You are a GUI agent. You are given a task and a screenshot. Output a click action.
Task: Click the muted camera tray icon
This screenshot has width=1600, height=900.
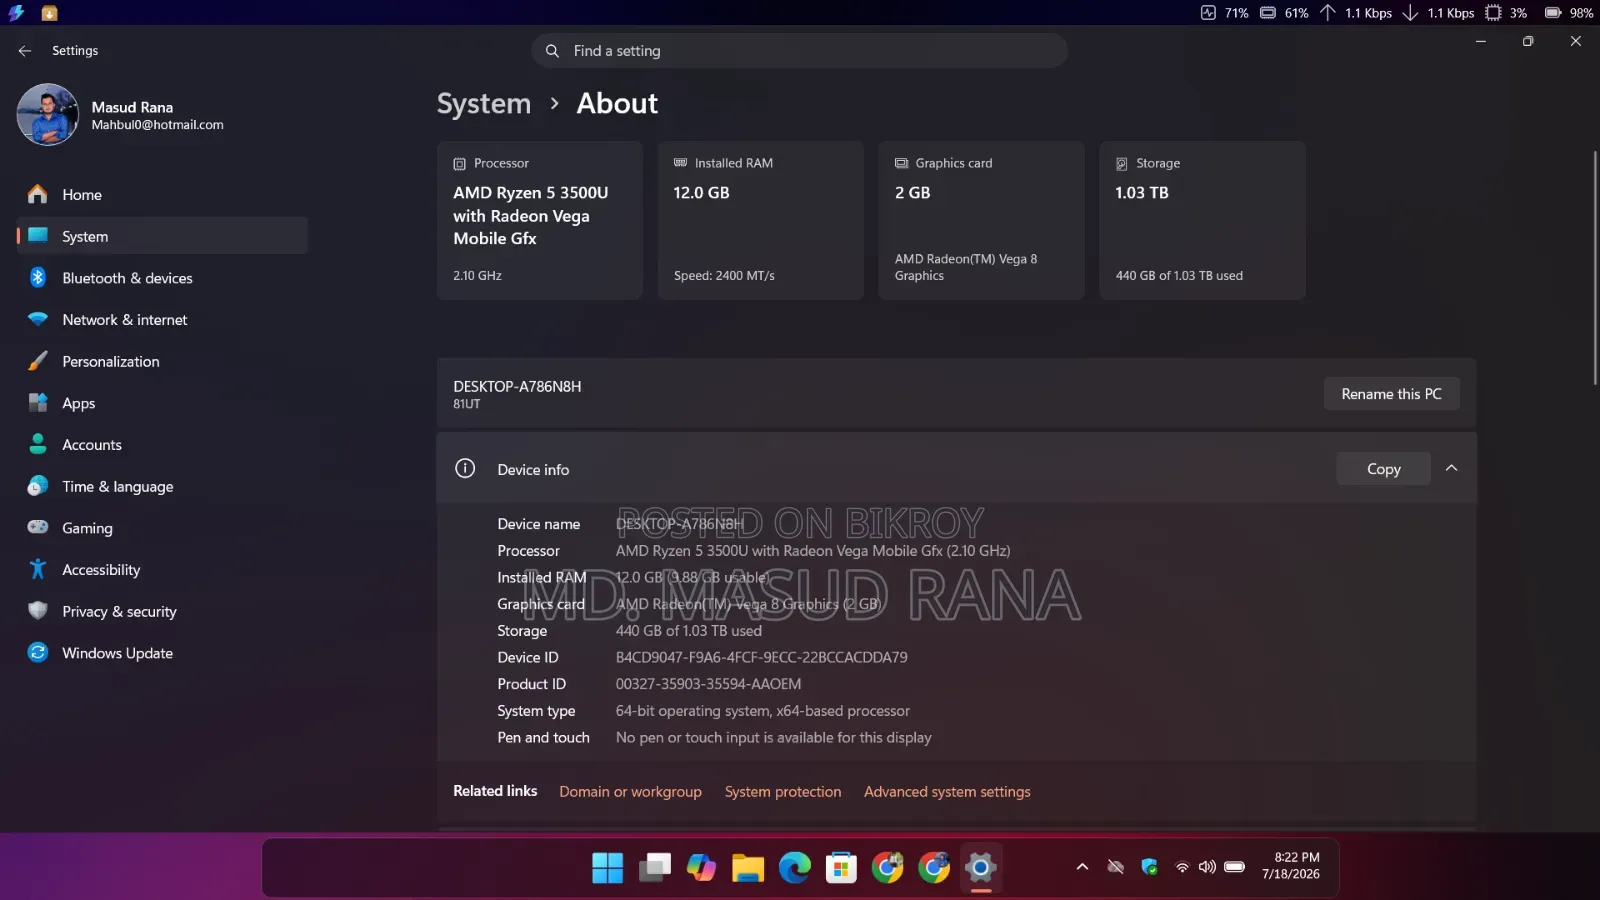point(1116,867)
